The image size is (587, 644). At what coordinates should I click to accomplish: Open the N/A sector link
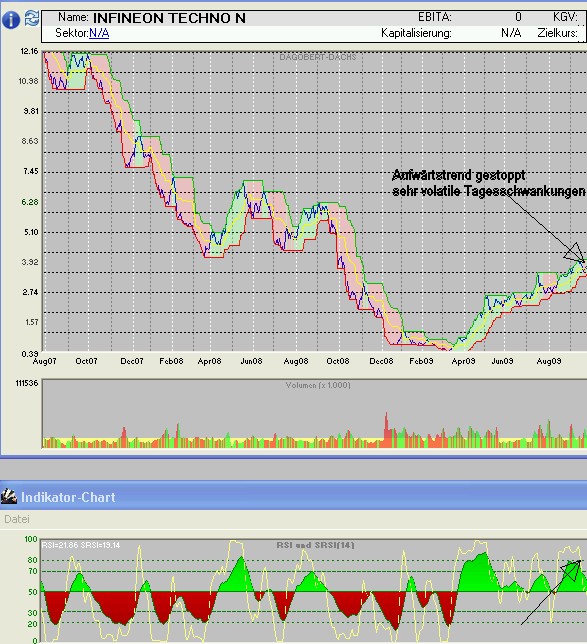99,33
